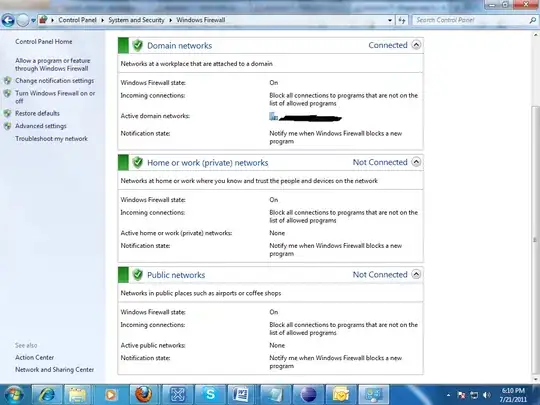
Task: Open Change notification settings
Action: tap(54, 81)
